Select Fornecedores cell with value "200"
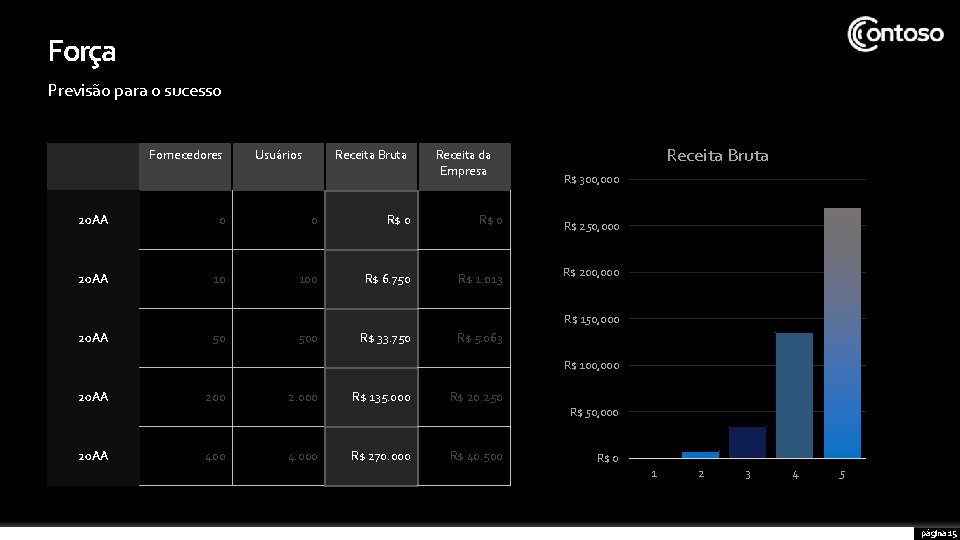The width and height of the screenshot is (960, 540). coord(186,397)
